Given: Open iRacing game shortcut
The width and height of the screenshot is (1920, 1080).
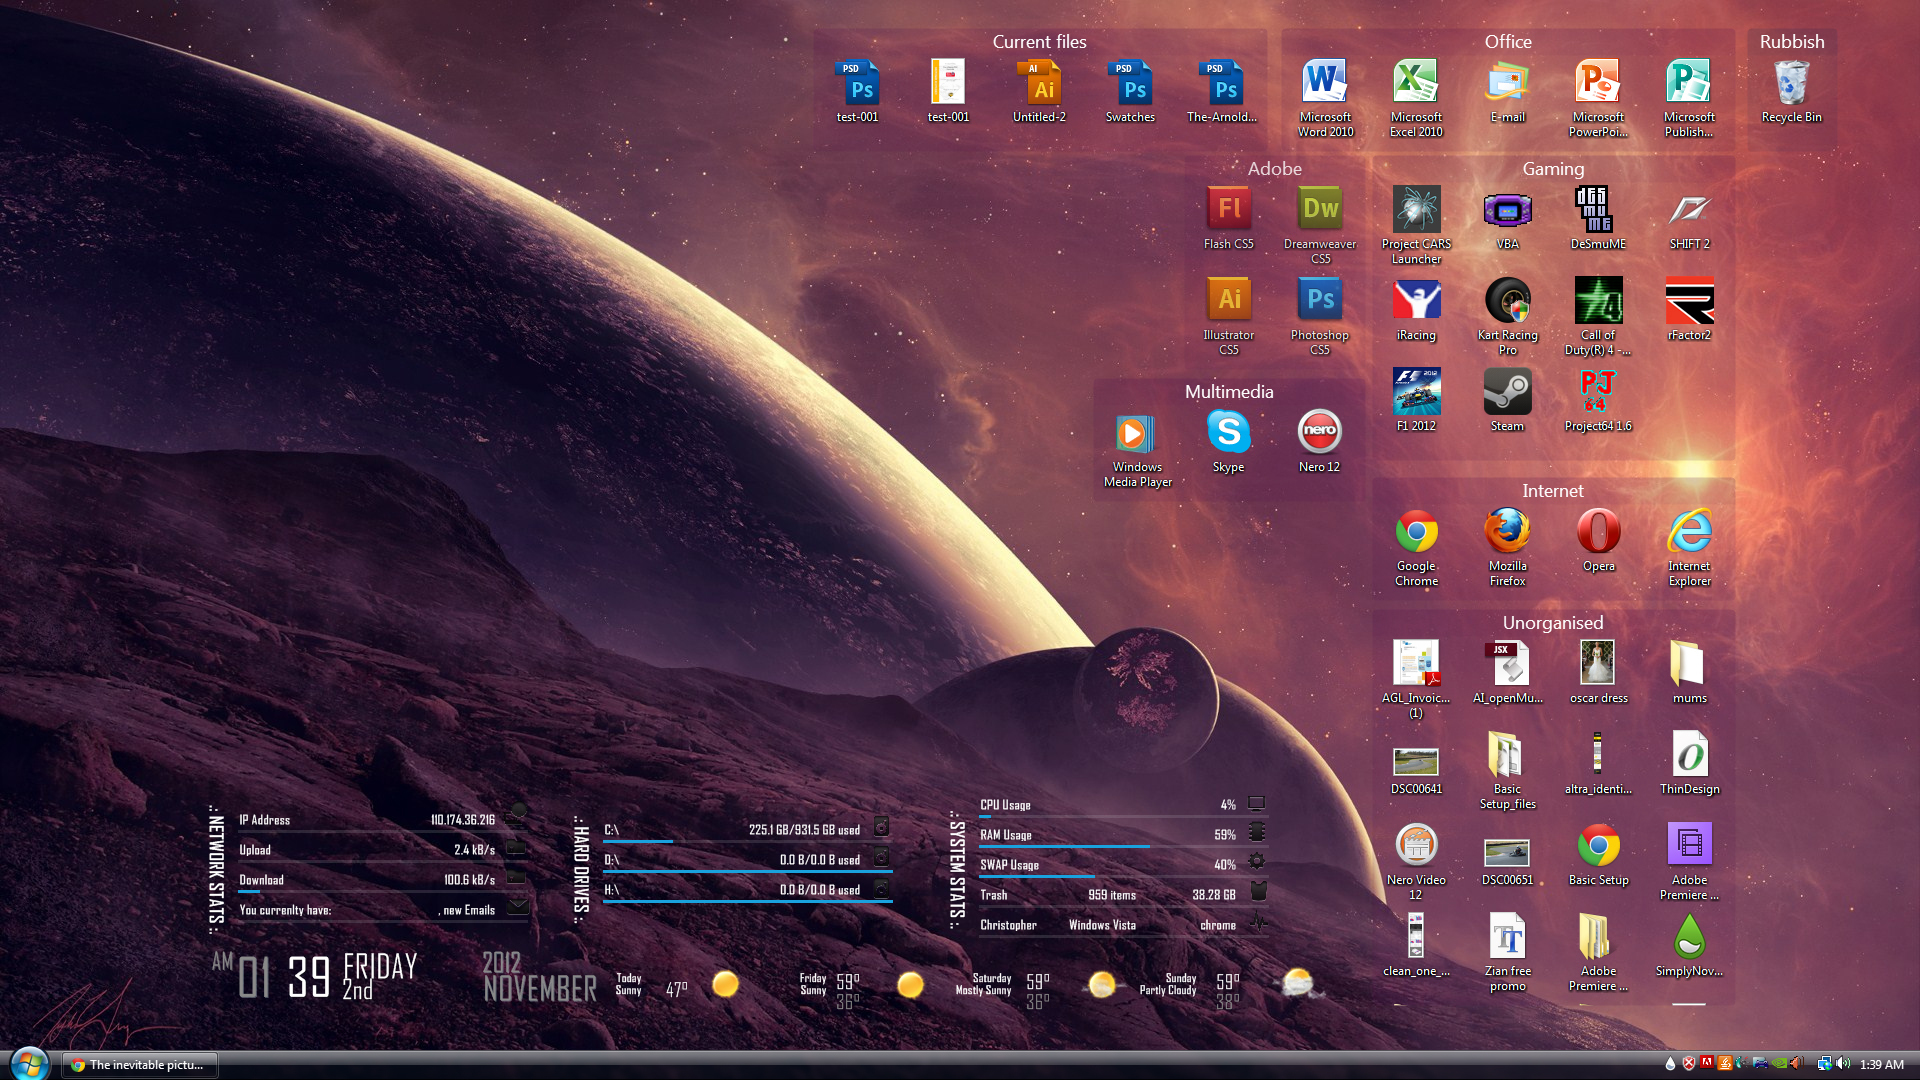Looking at the screenshot, I should 1416,300.
